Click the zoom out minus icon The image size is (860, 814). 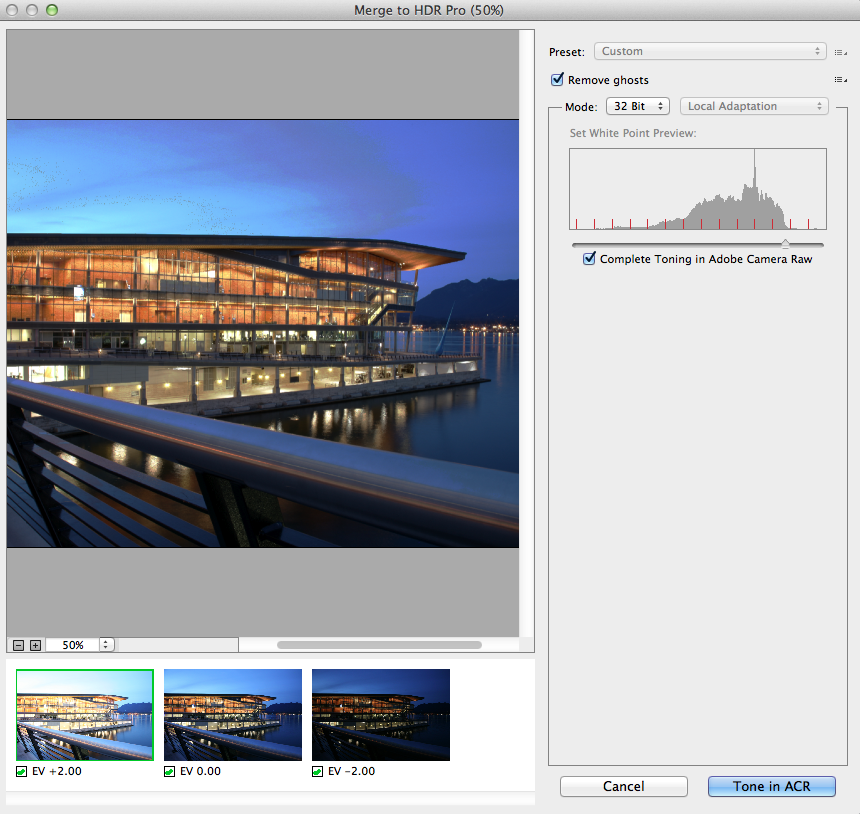(x=18, y=645)
